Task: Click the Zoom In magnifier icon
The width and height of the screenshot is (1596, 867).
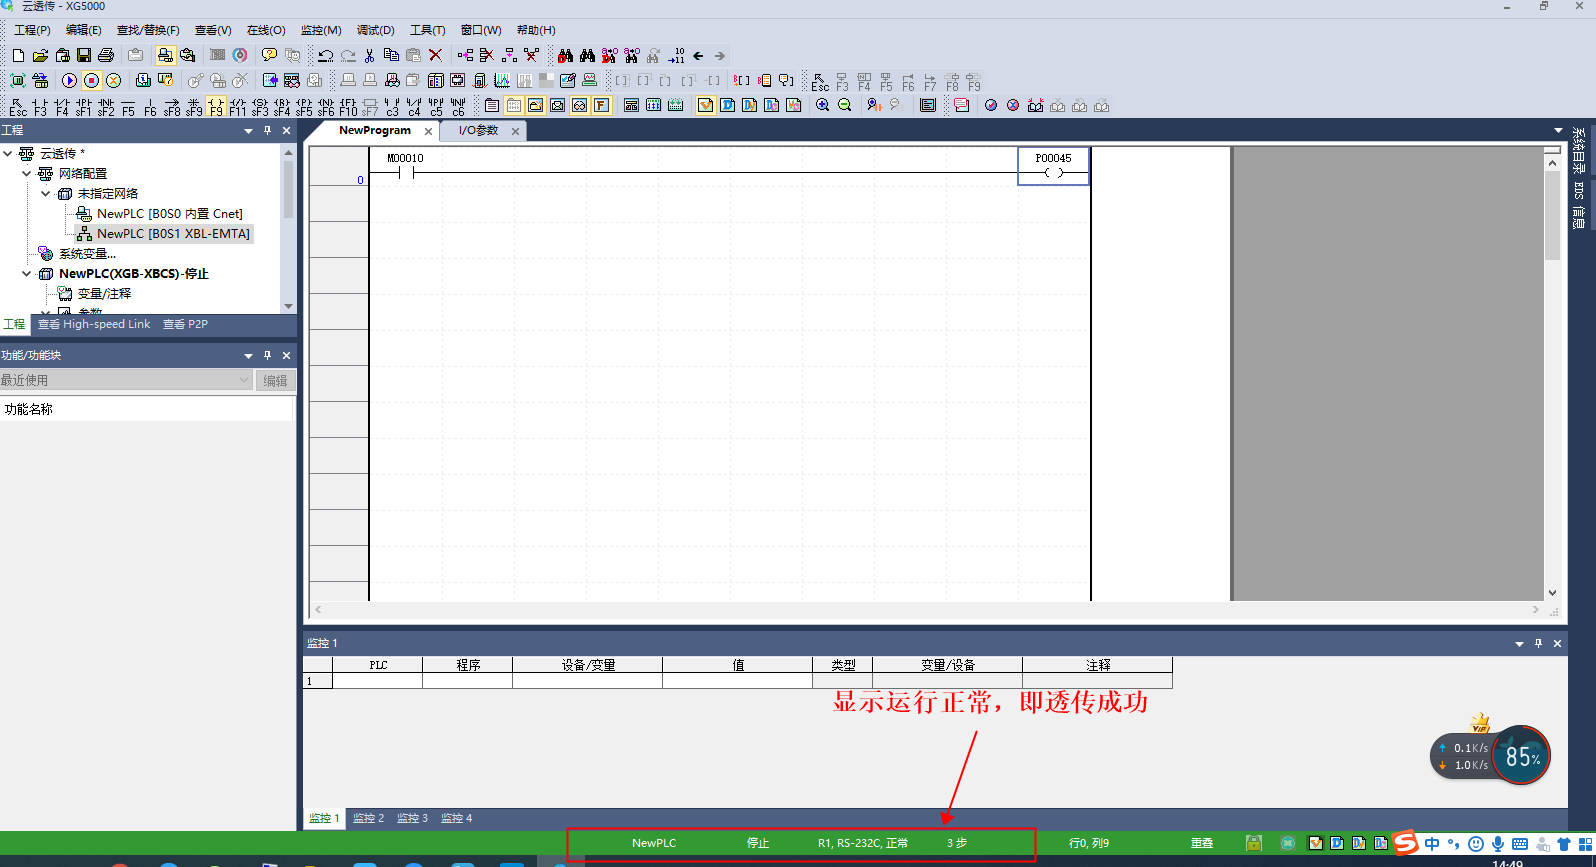Action: (822, 106)
